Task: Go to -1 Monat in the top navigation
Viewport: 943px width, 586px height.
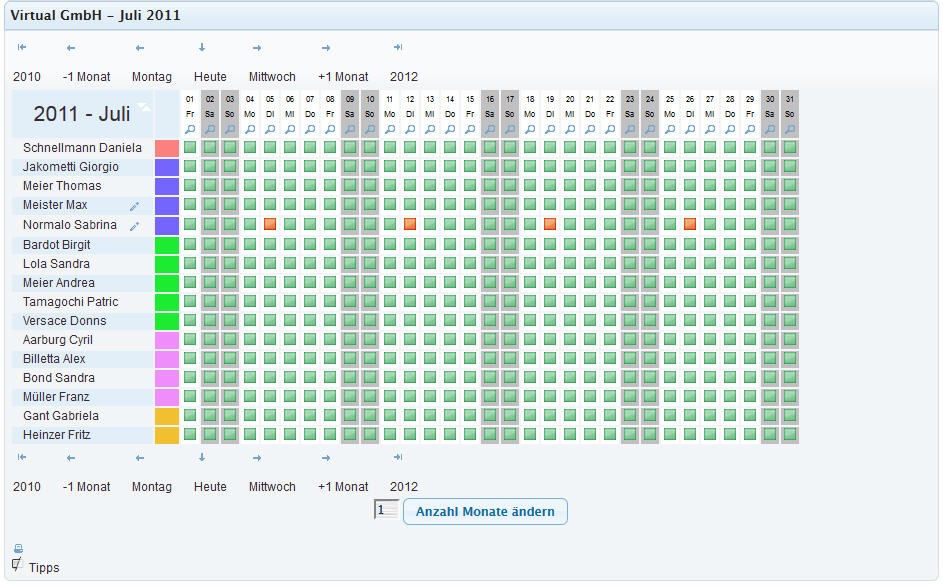Action: 86,77
